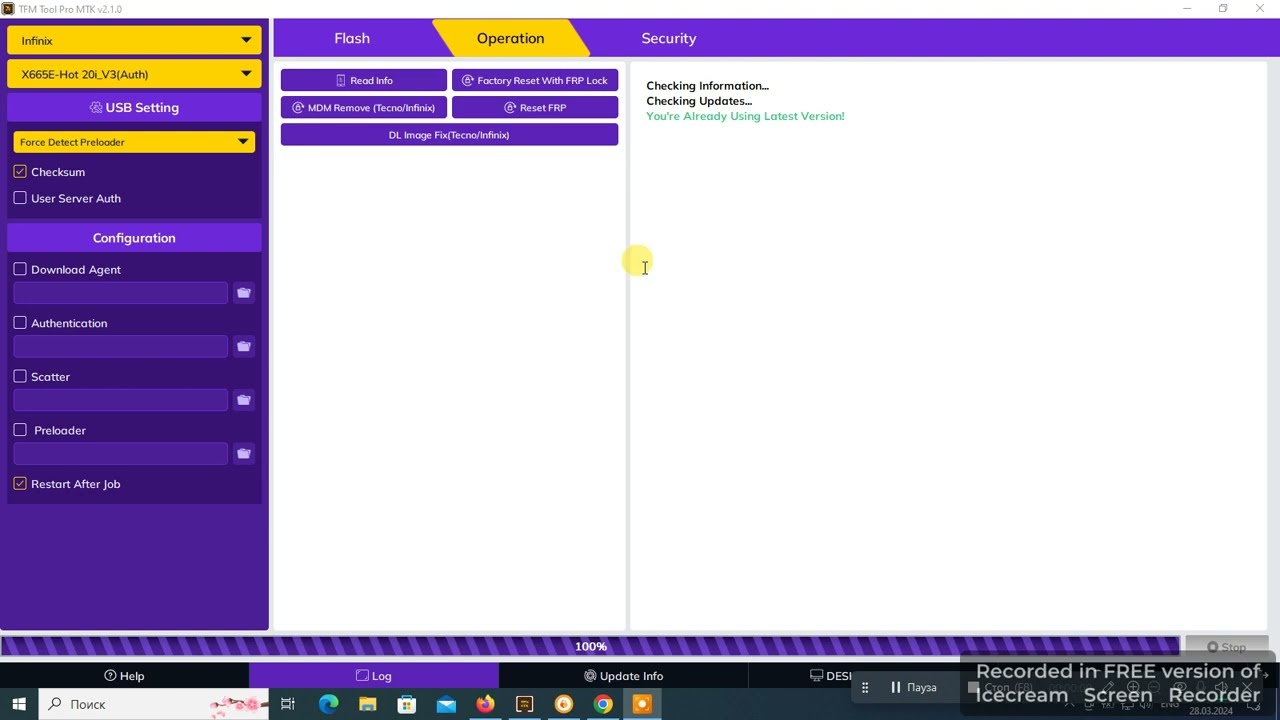
Task: Open the Help tab at bottom
Action: coord(125,676)
